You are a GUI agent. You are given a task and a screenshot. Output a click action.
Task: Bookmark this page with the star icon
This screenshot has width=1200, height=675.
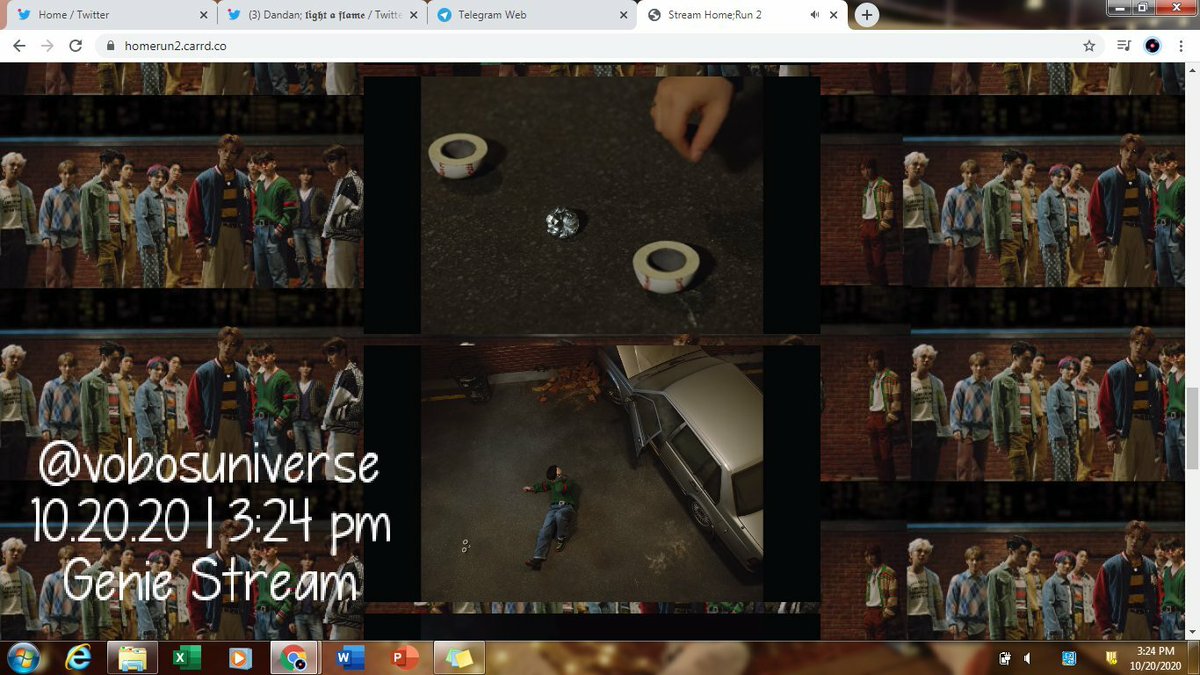(x=1089, y=45)
